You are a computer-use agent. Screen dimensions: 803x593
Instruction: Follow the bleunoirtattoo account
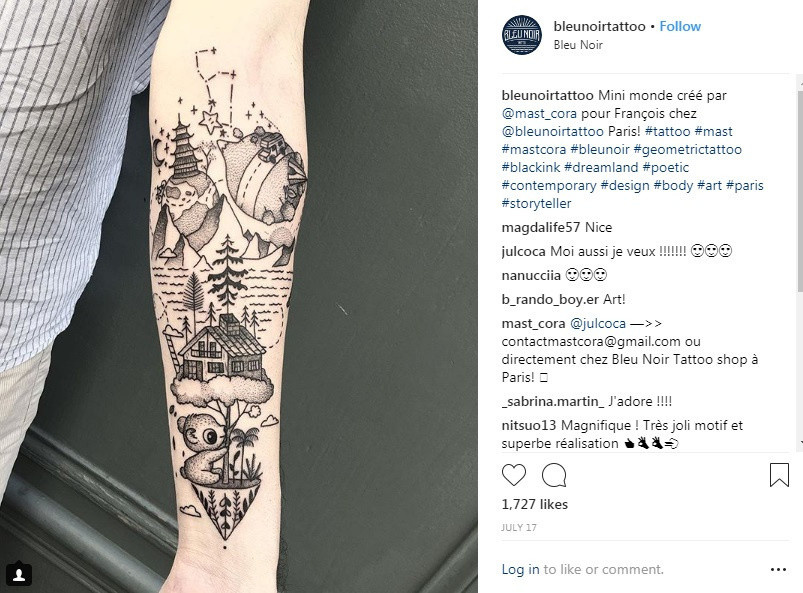point(680,26)
